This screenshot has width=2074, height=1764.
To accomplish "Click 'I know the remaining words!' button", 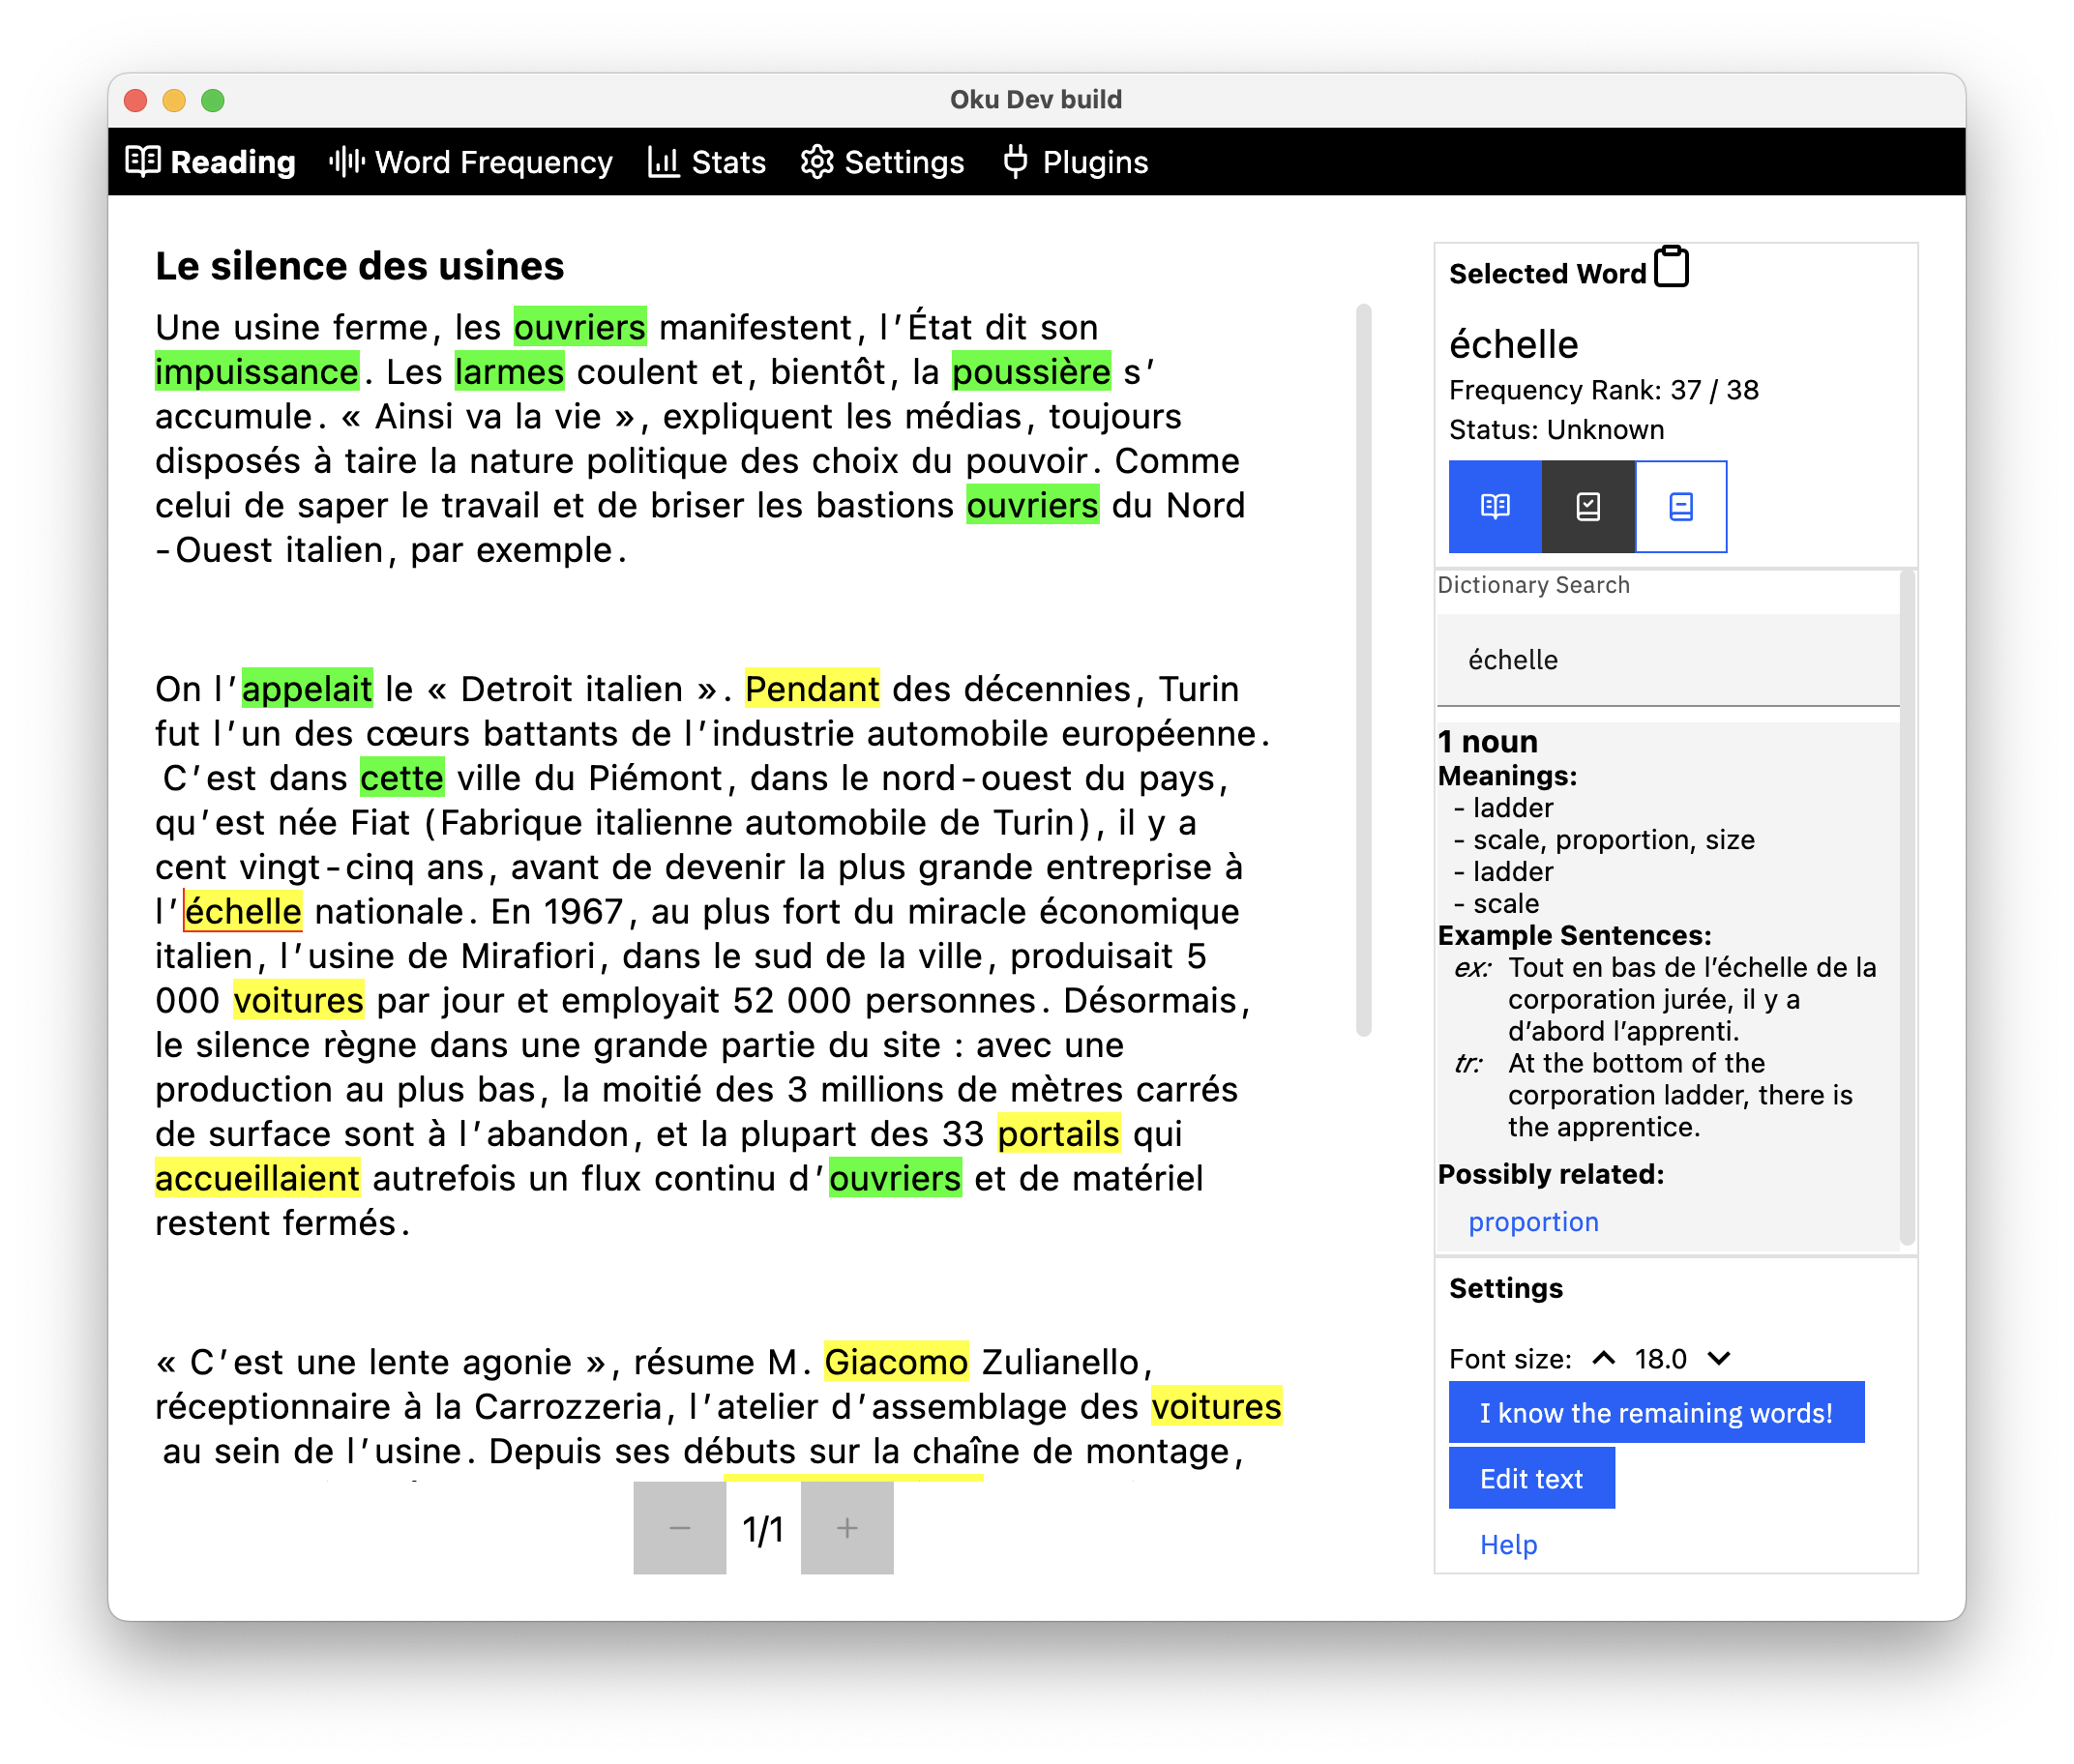I will [x=1655, y=1412].
